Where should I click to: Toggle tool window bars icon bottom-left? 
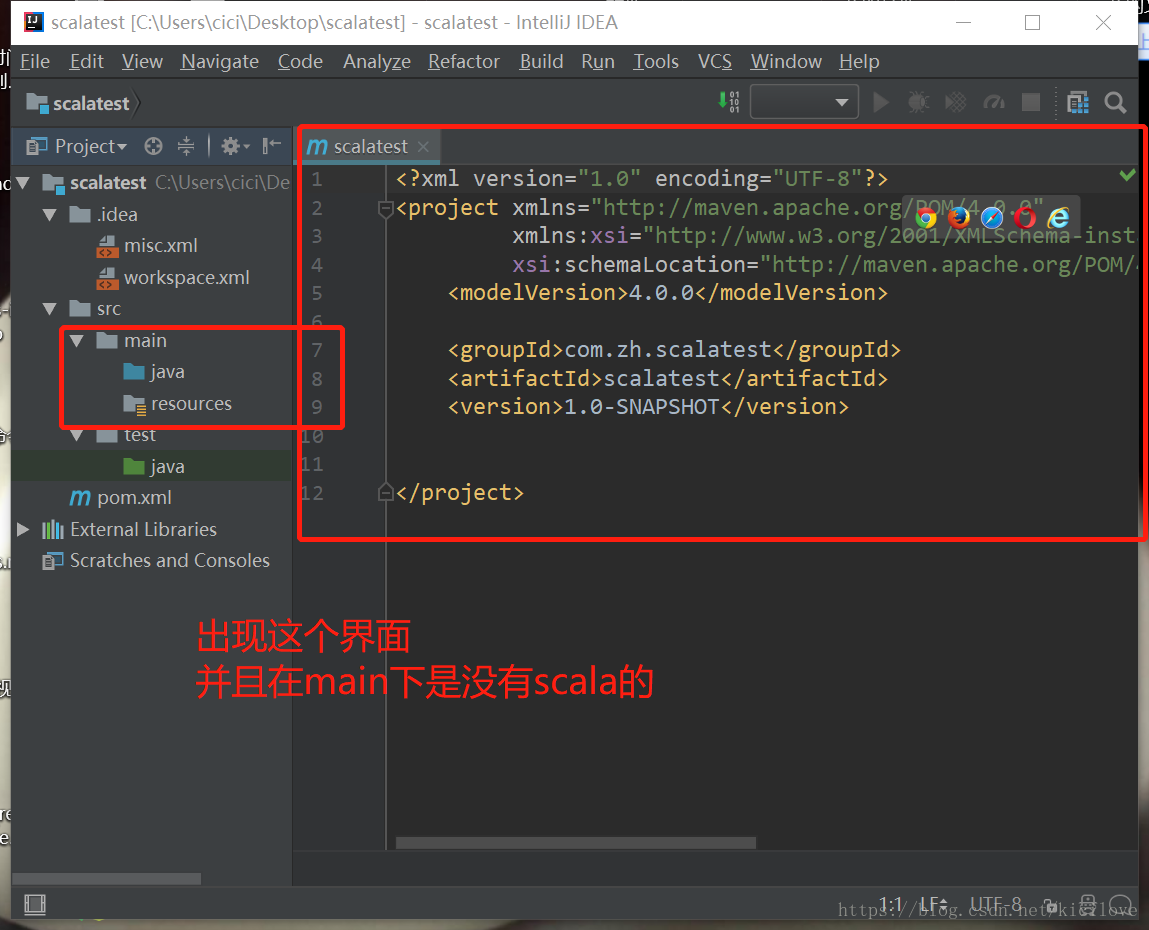coord(34,904)
